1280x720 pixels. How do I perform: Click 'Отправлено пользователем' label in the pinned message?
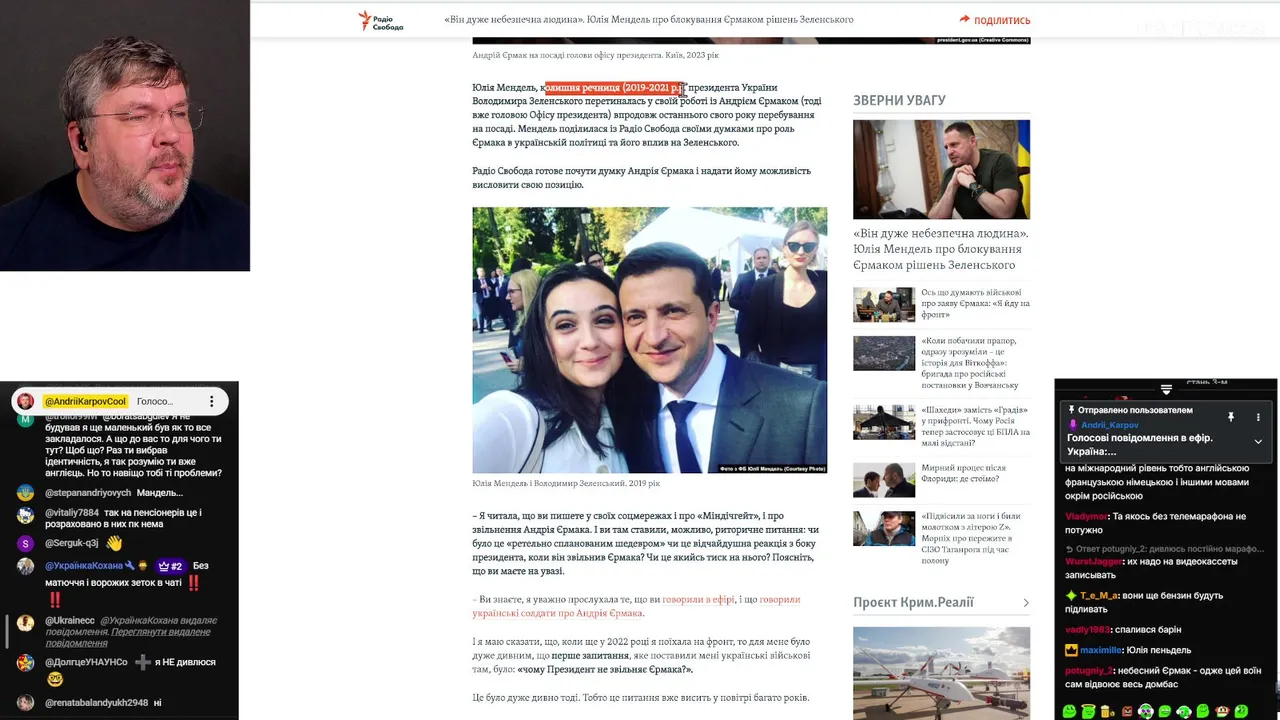1134,410
